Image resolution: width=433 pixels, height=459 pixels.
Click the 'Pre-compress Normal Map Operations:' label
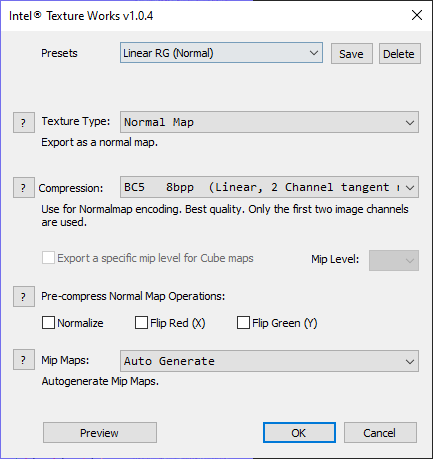click(x=133, y=296)
